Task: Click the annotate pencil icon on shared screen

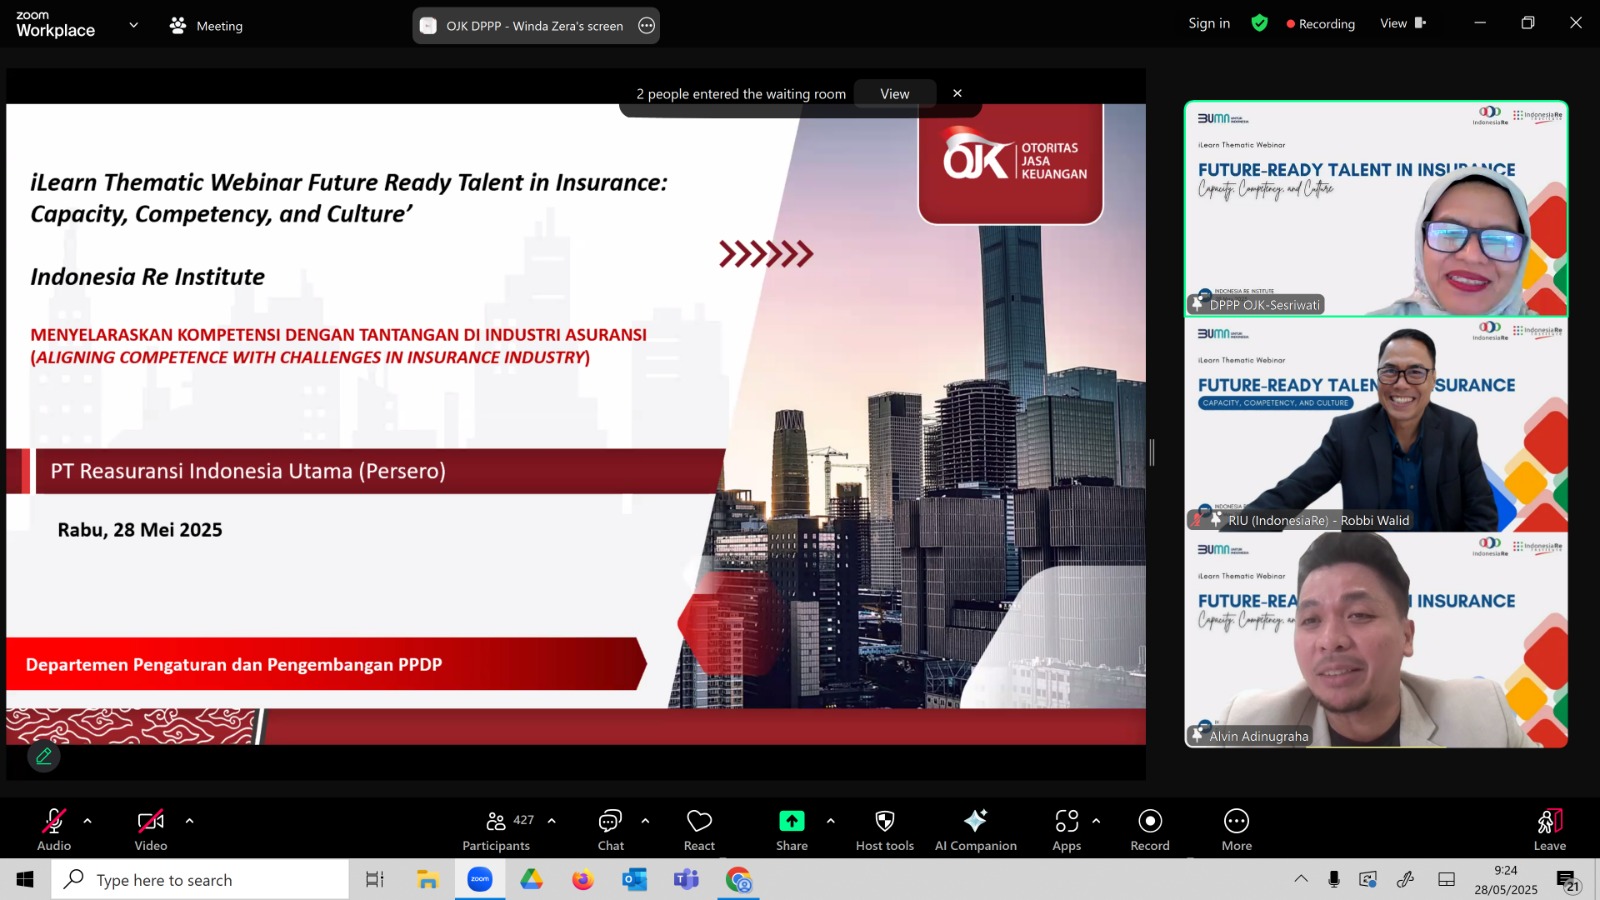Action: point(44,757)
